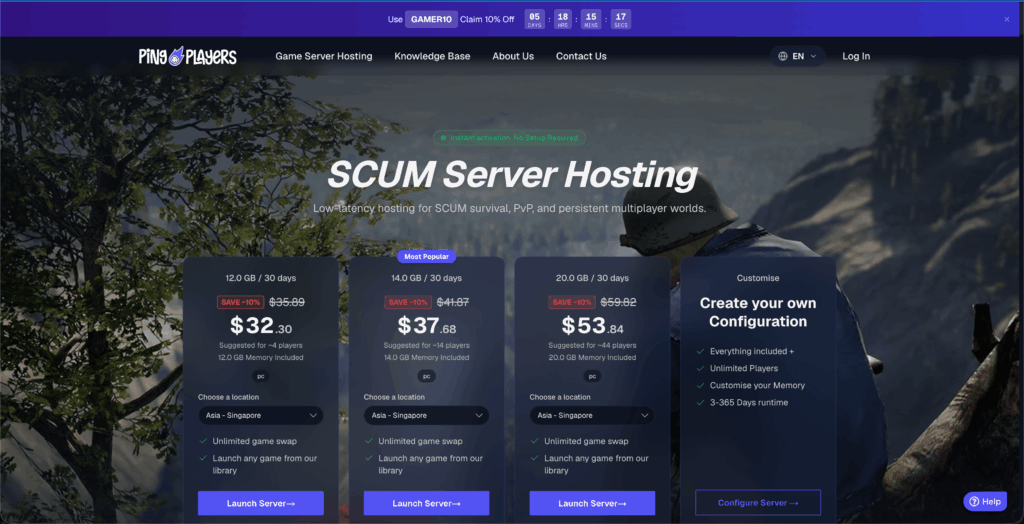Click 'Create your own Configuration' heading
Screen dimensions: 1024x524
pos(758,312)
